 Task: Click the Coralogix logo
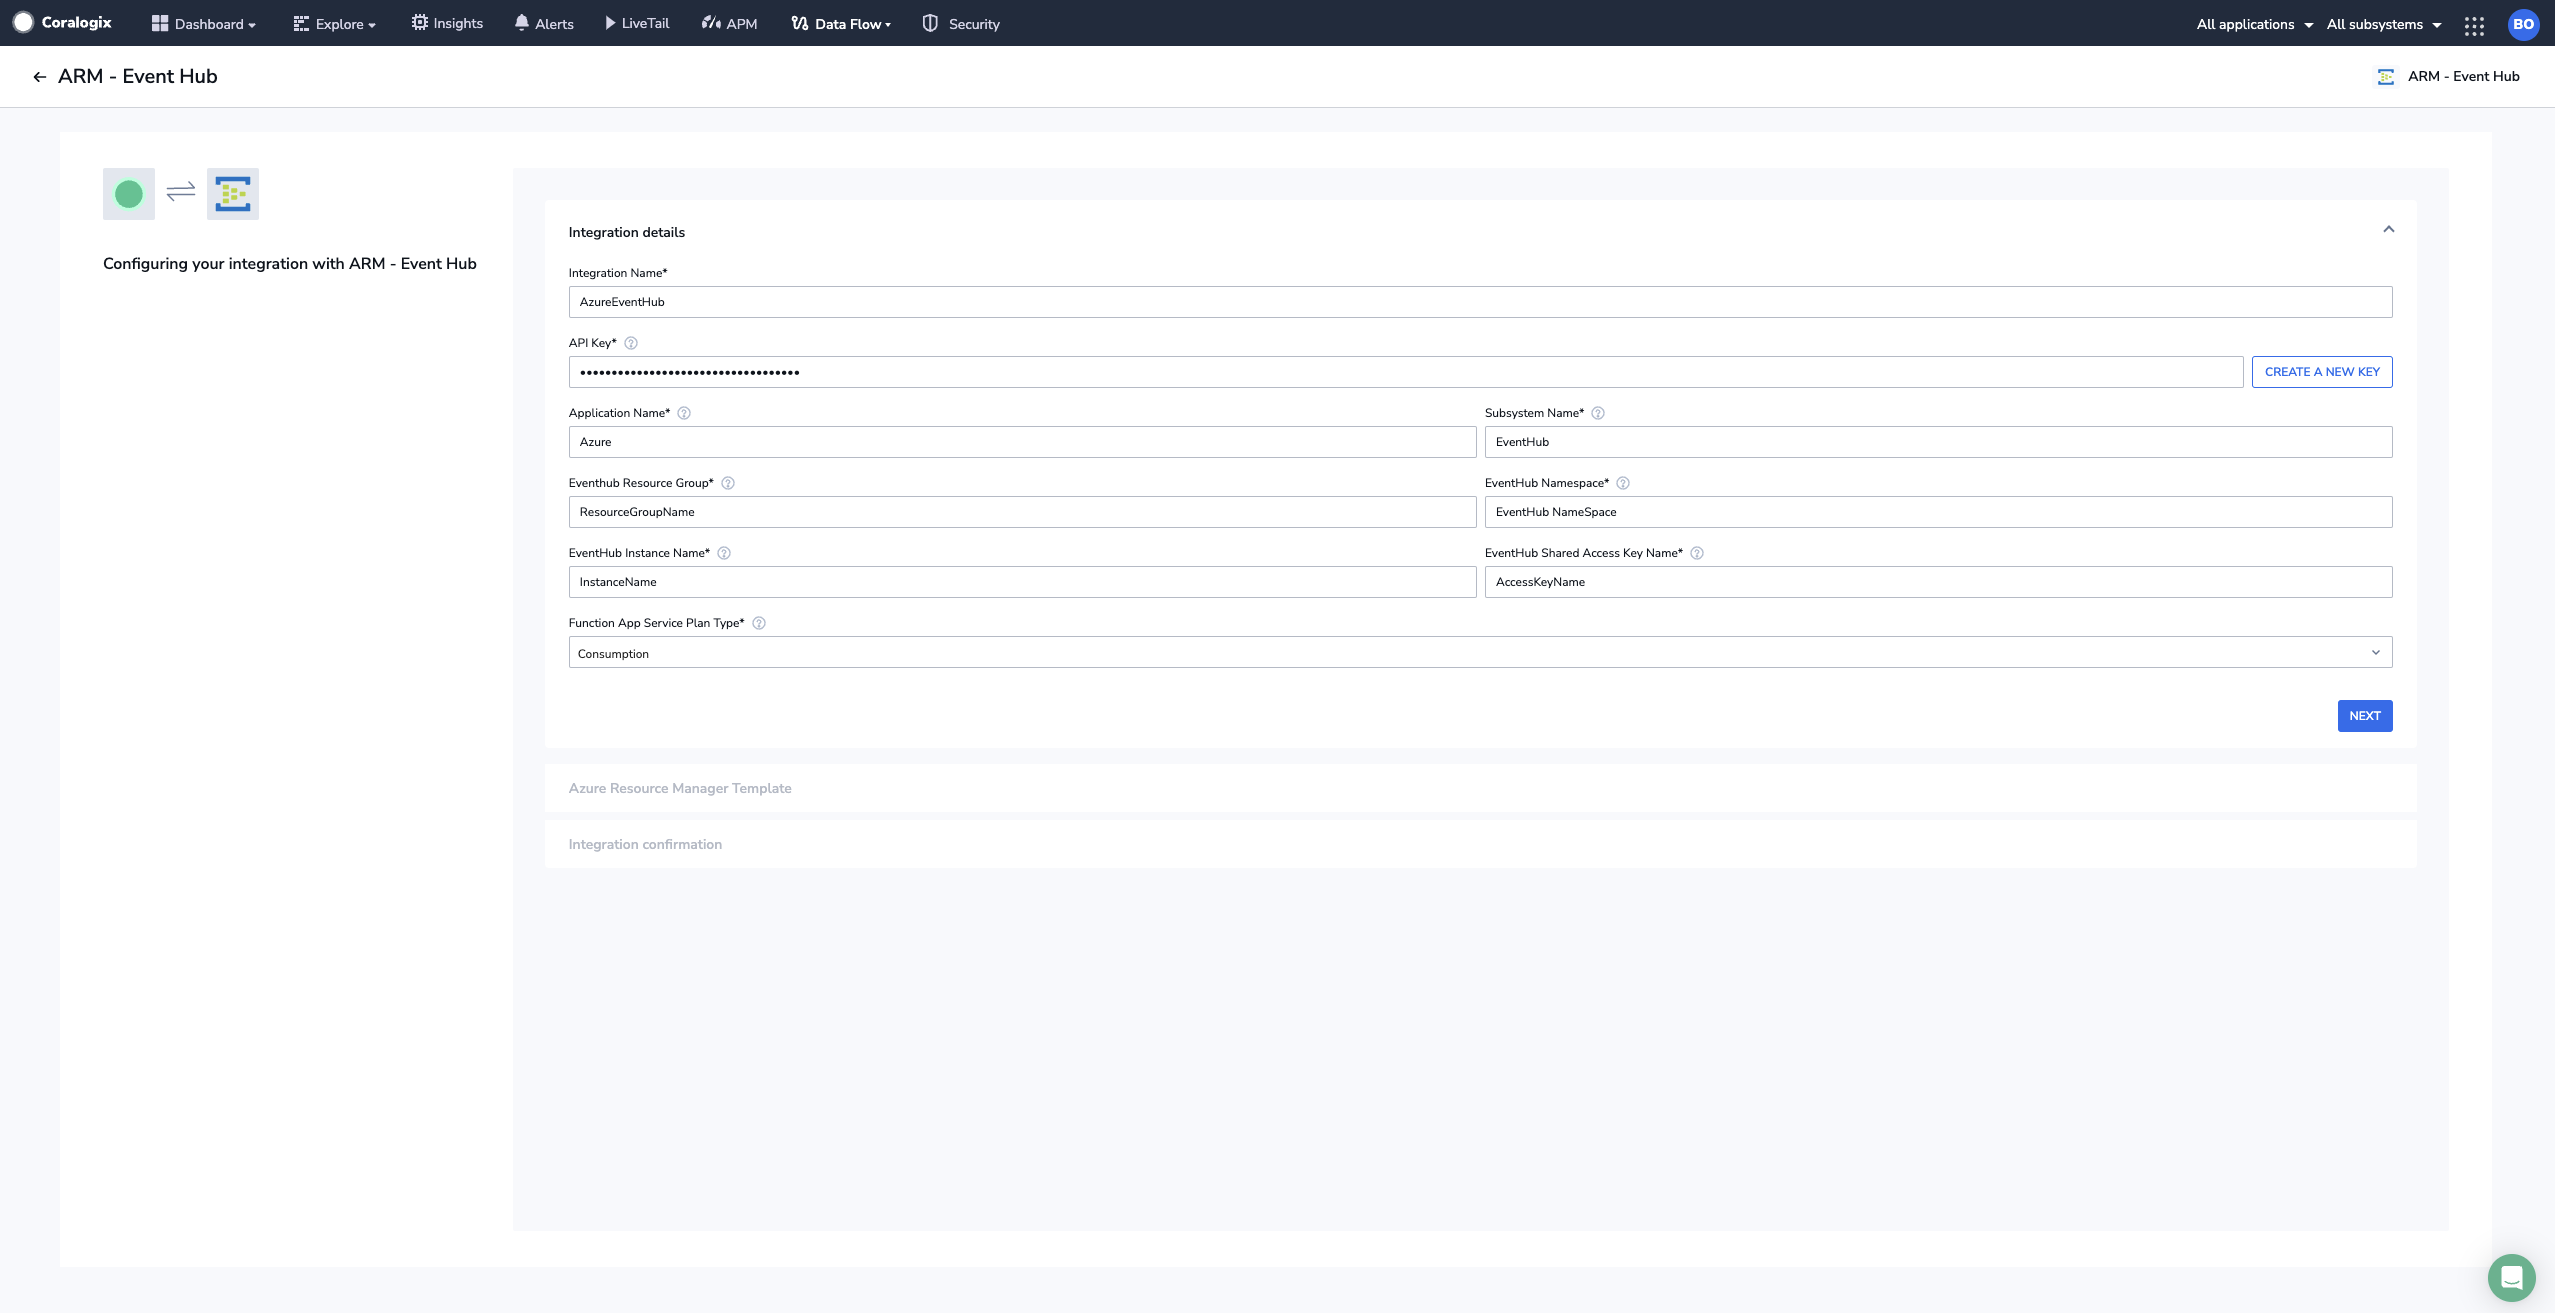pos(62,22)
